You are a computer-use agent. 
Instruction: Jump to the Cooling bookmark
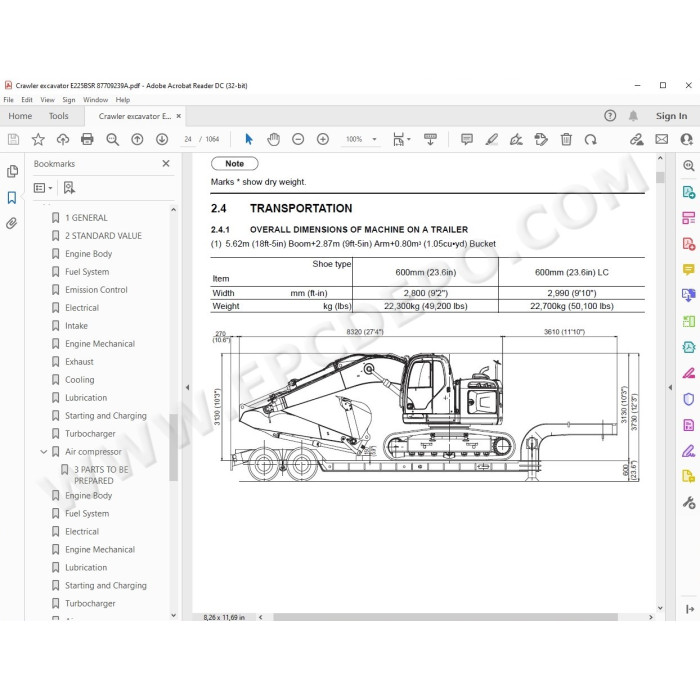pyautogui.click(x=79, y=380)
